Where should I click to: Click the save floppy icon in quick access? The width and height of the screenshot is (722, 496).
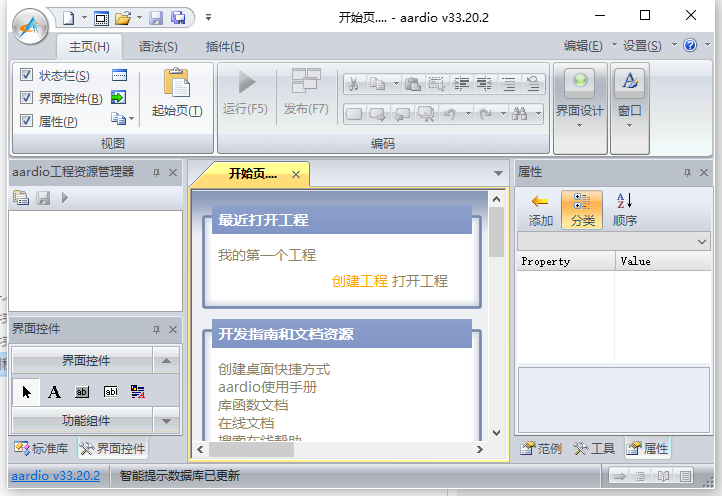[x=156, y=18]
